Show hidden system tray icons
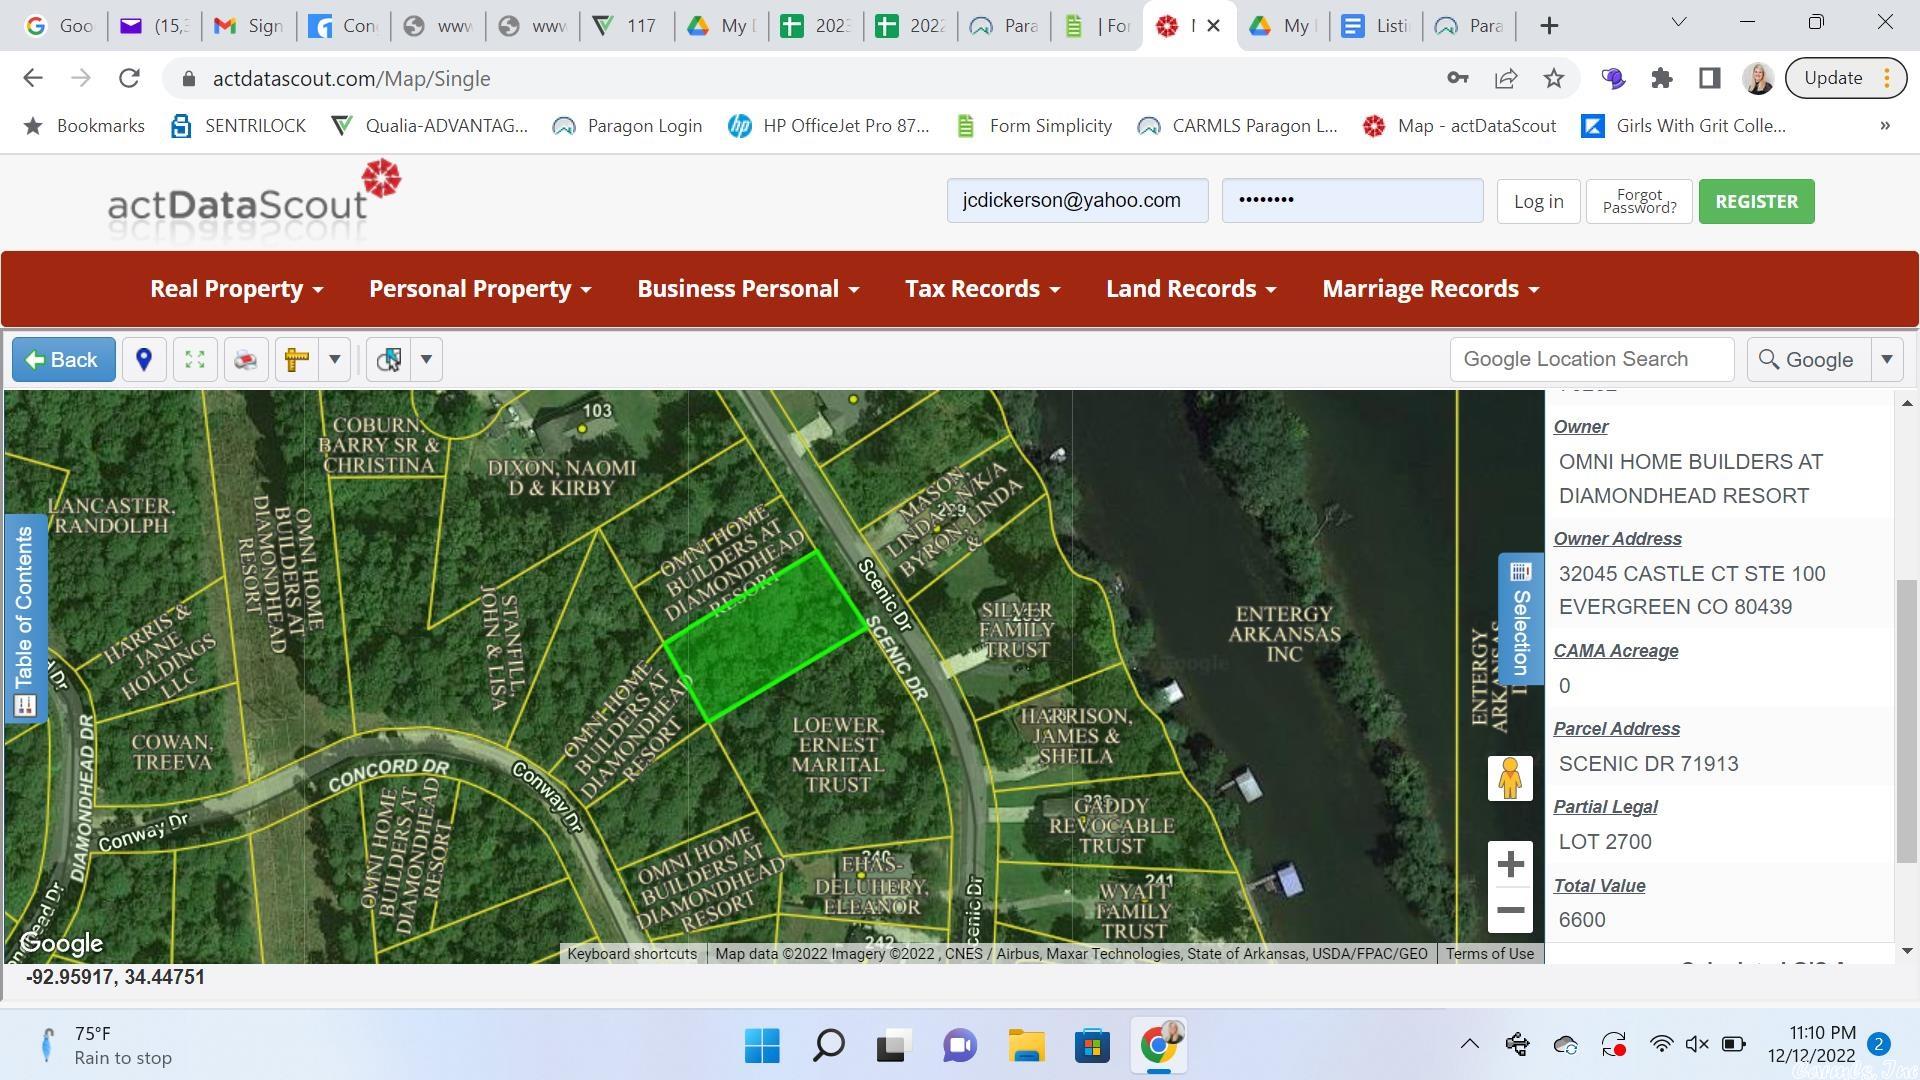1920x1080 pixels. pos(1469,1045)
